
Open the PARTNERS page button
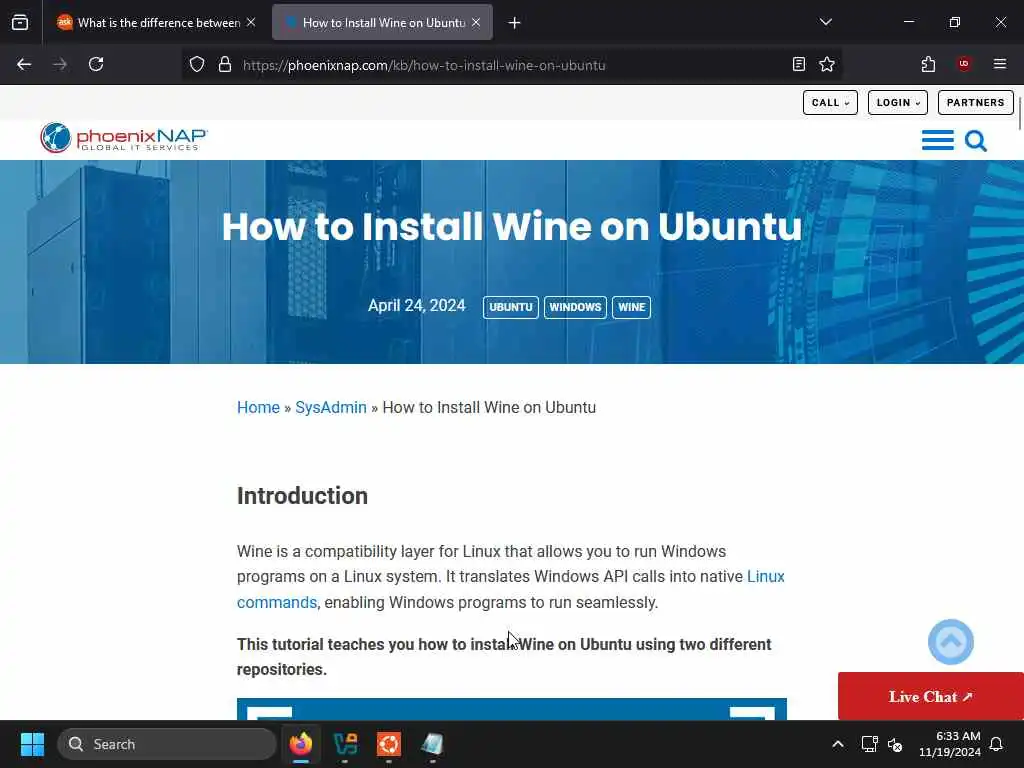(x=976, y=103)
